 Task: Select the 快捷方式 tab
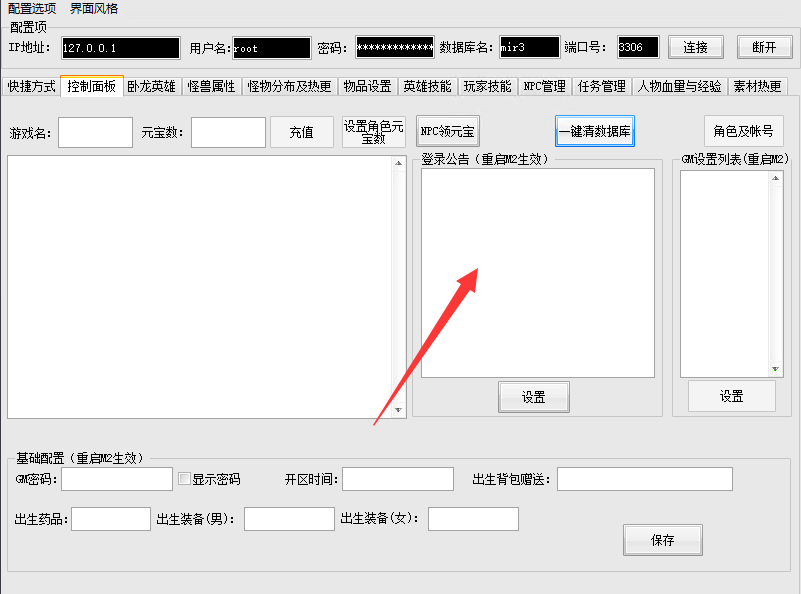31,86
